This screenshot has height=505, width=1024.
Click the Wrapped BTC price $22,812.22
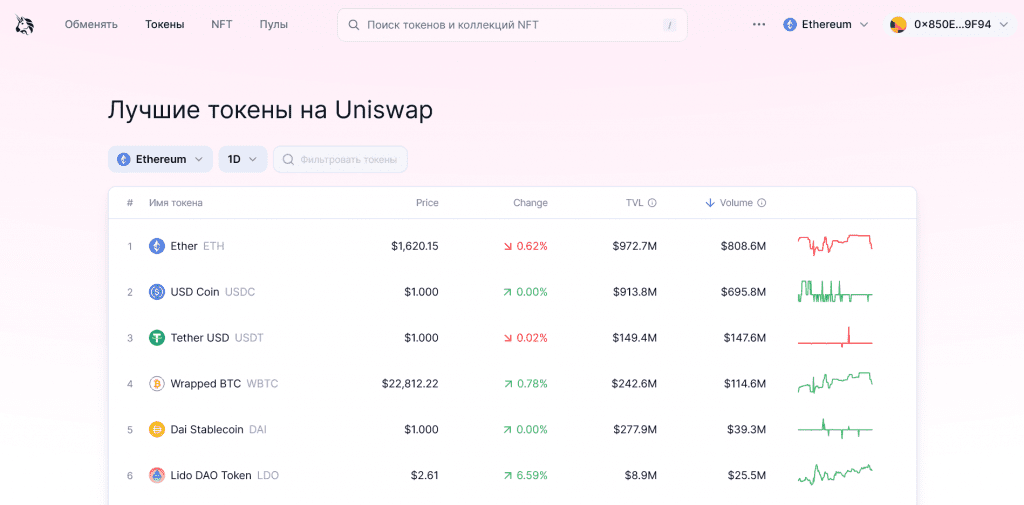tap(410, 383)
